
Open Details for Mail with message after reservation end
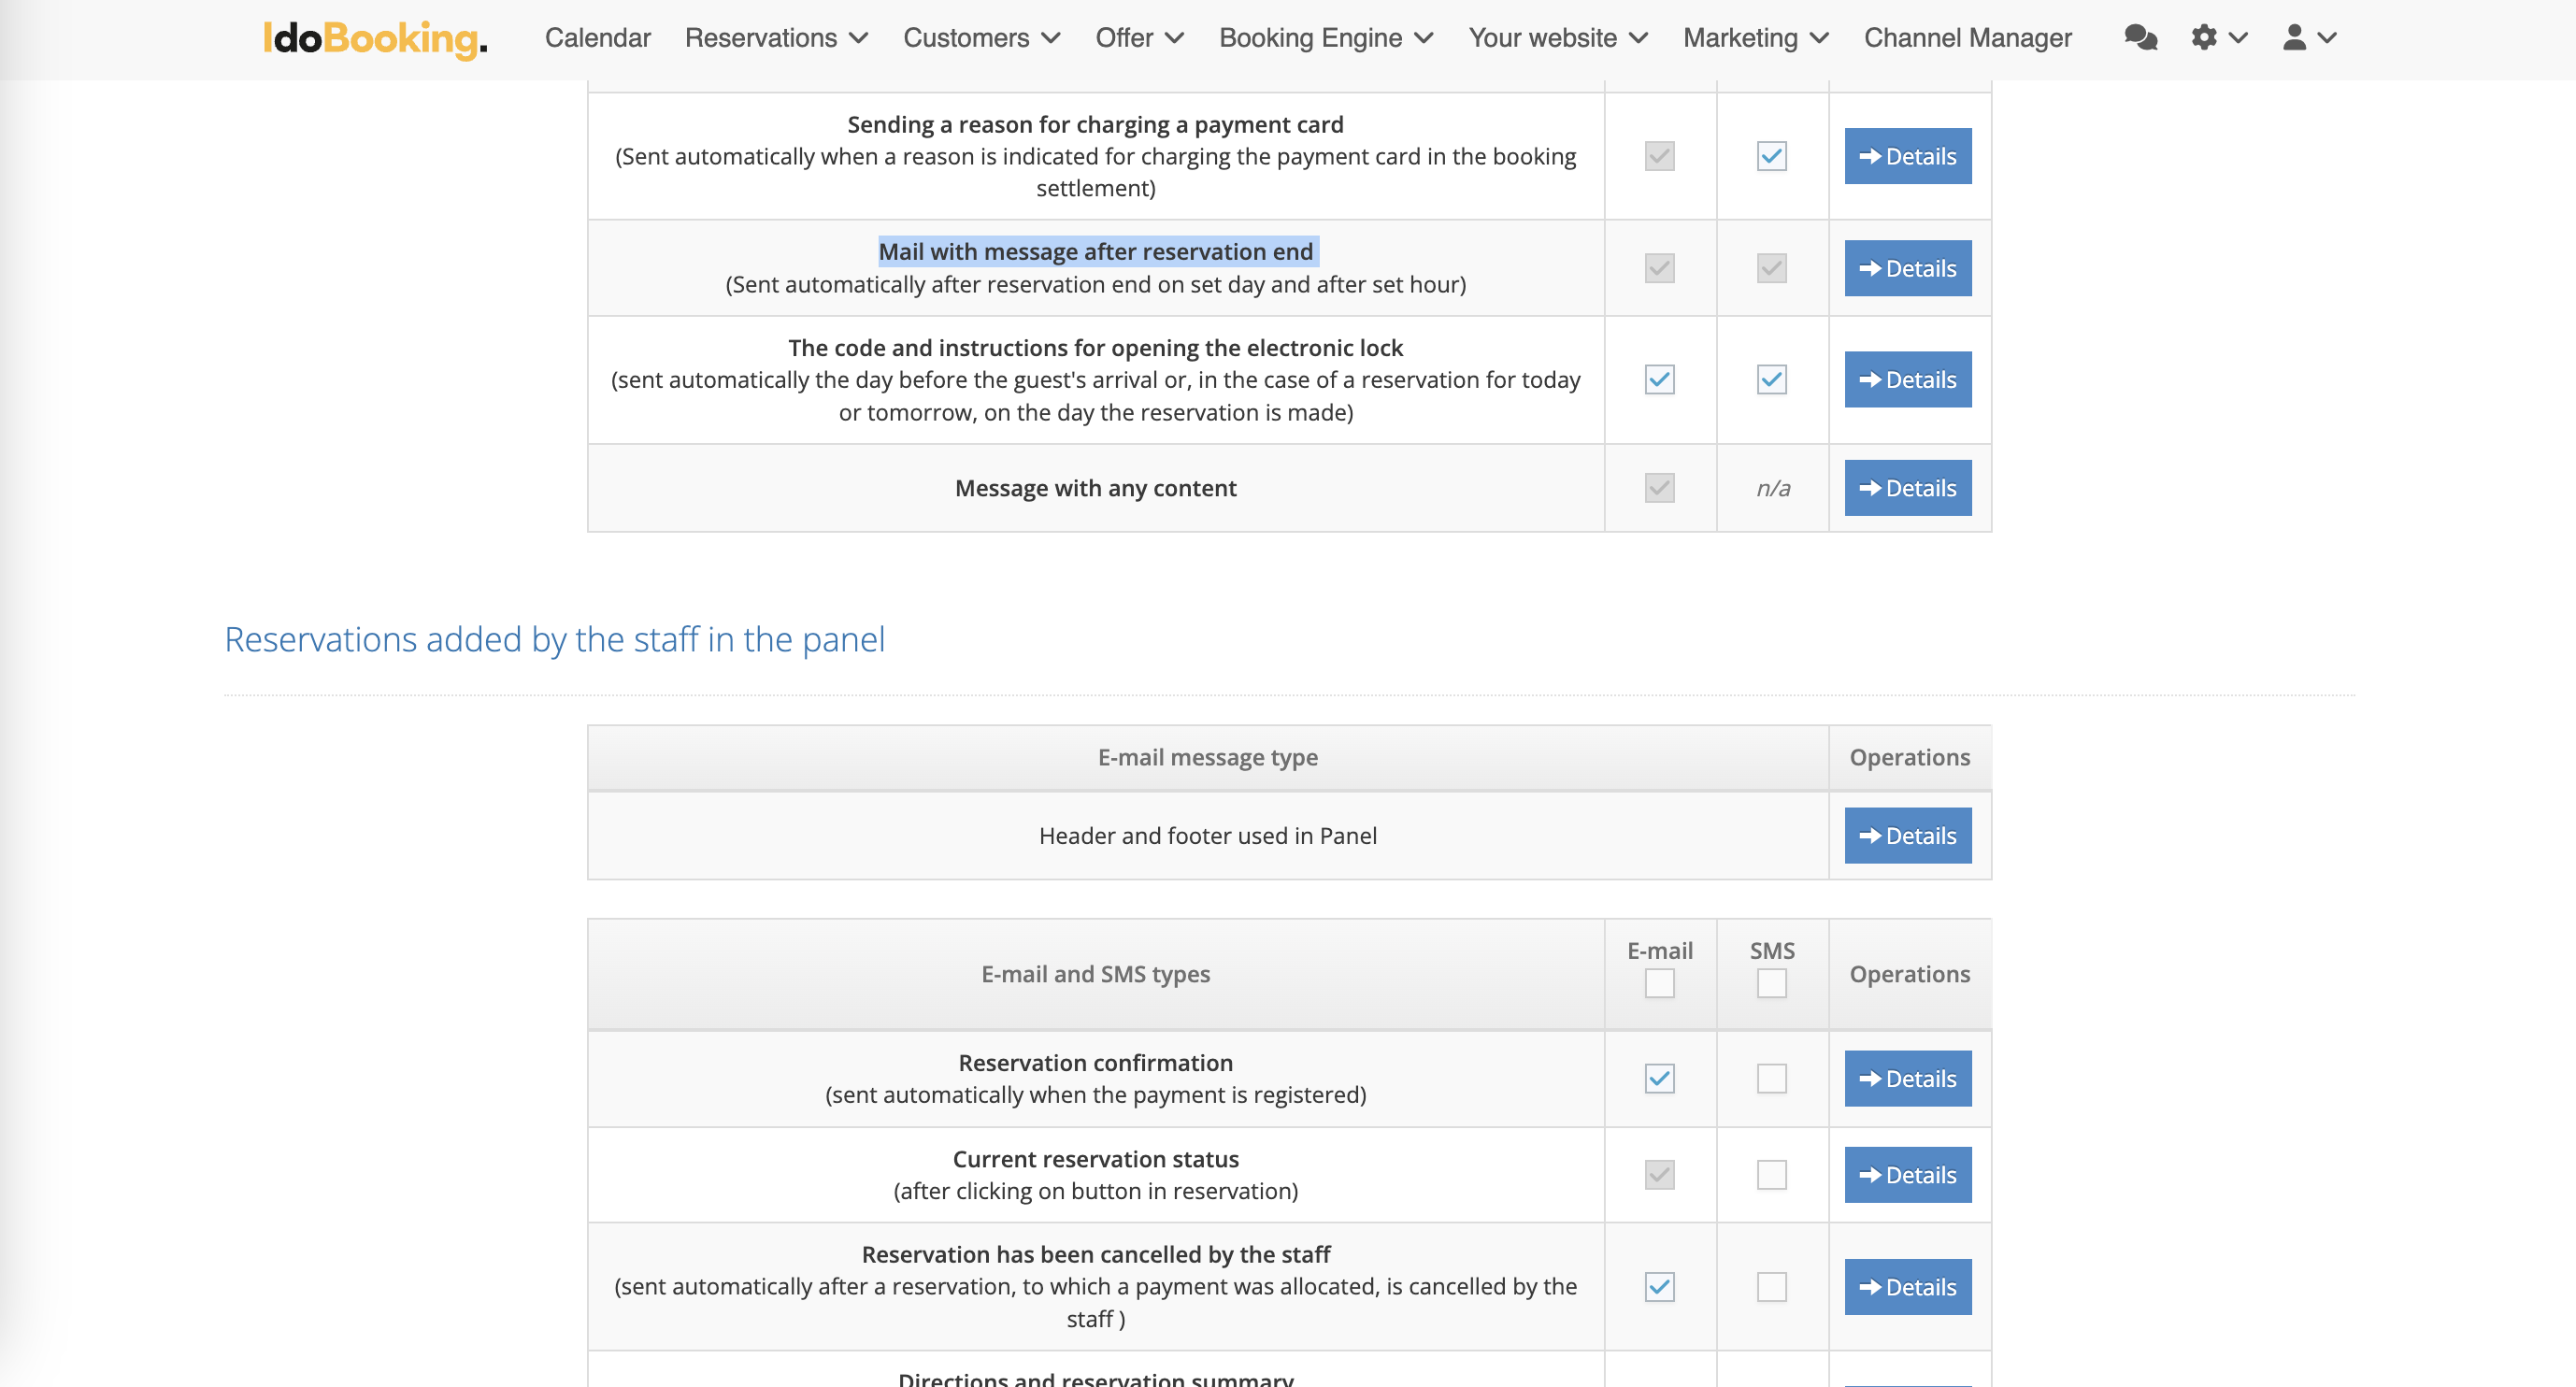1907,268
